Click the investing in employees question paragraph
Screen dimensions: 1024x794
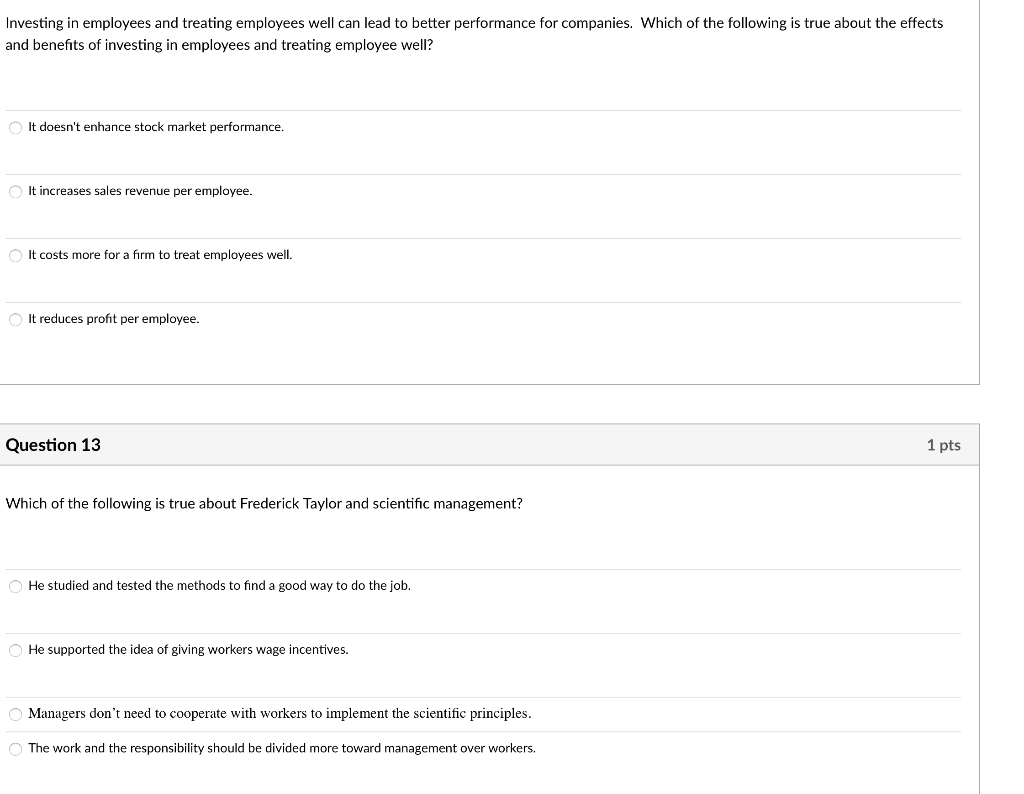pyautogui.click(x=474, y=34)
